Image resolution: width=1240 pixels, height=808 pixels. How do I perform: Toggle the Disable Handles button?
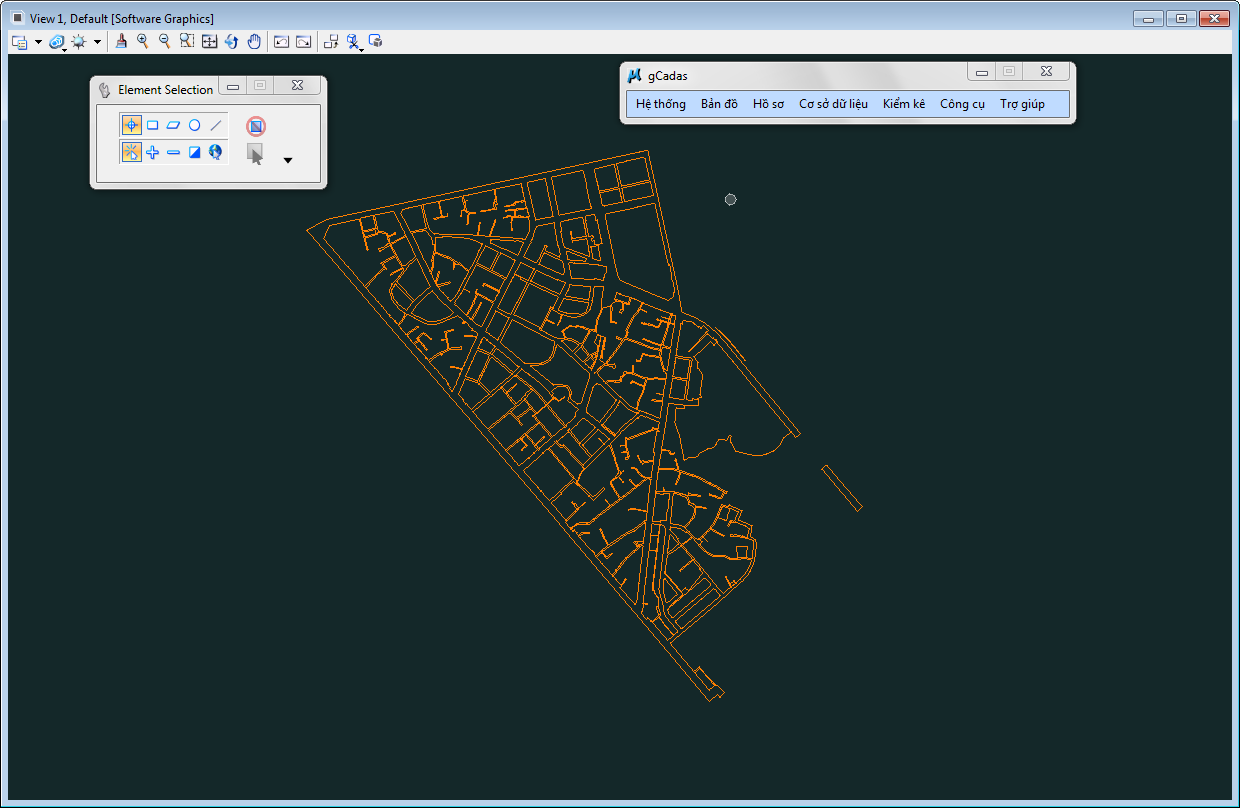tap(256, 126)
